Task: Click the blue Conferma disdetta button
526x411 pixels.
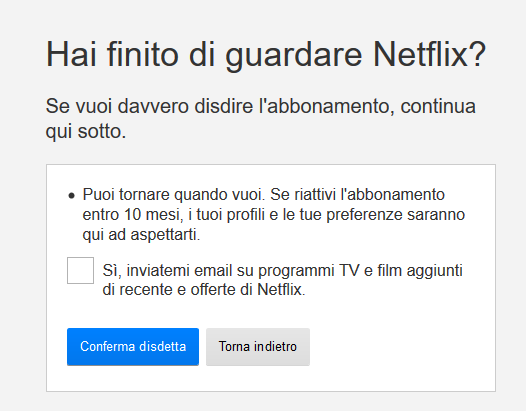Action: [133, 347]
